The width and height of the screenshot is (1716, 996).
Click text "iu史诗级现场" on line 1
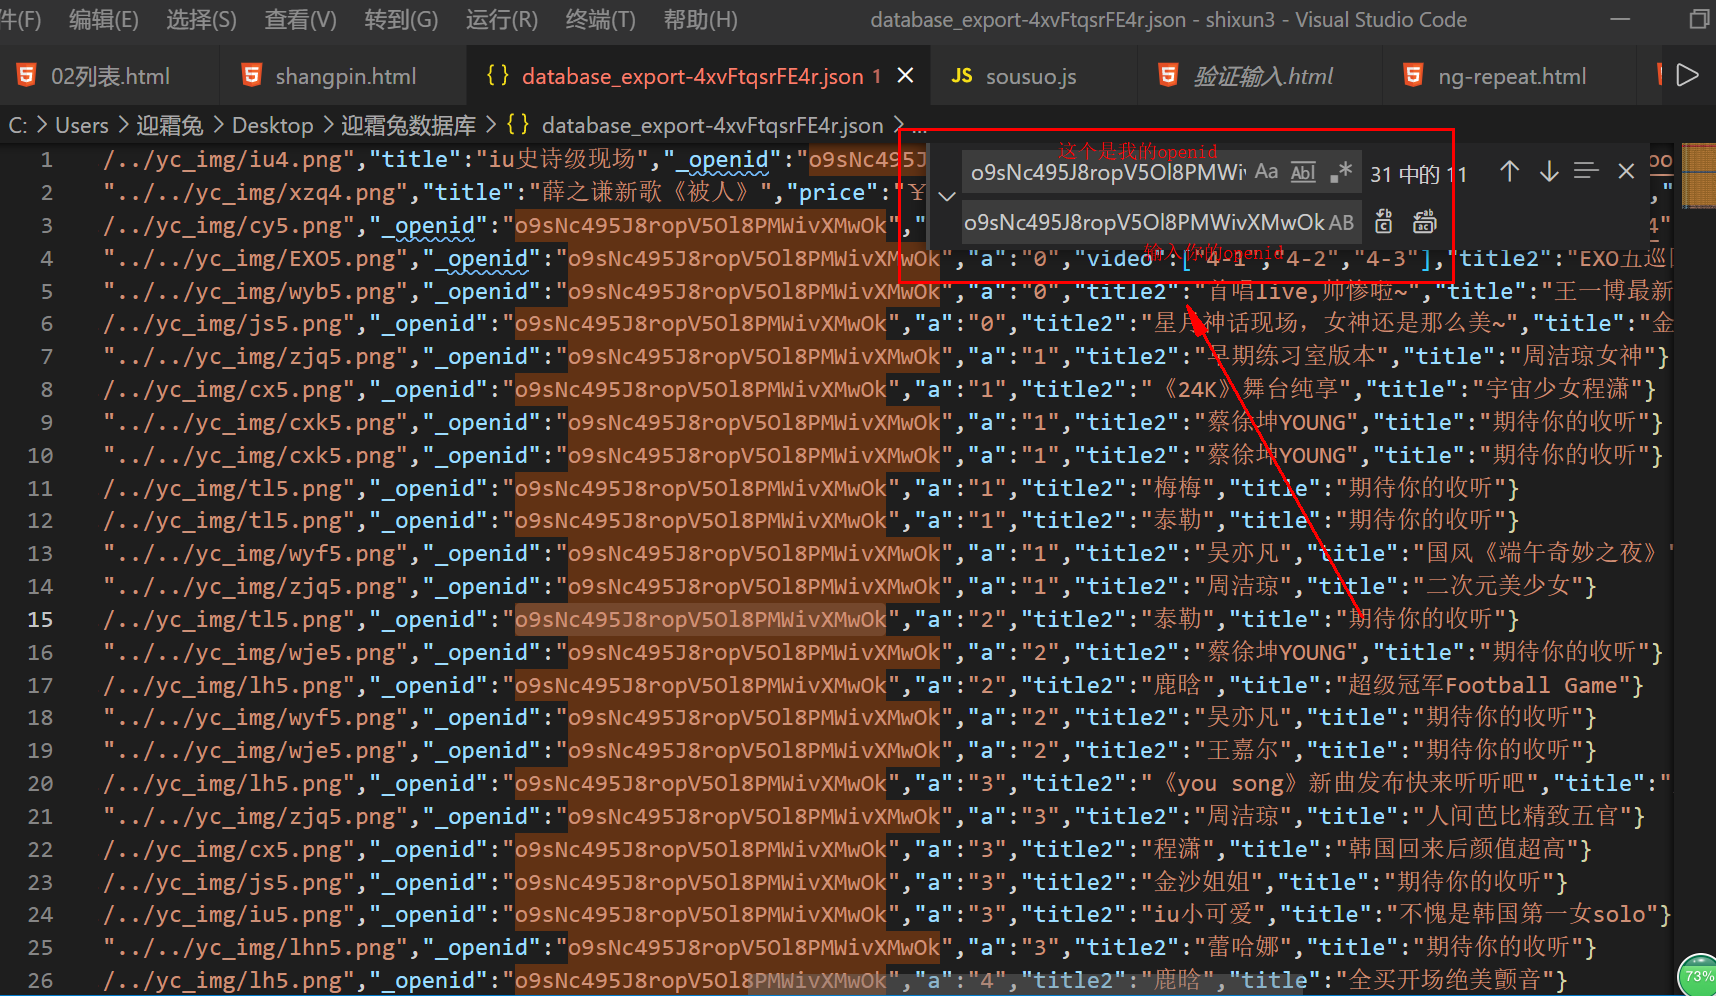(561, 160)
